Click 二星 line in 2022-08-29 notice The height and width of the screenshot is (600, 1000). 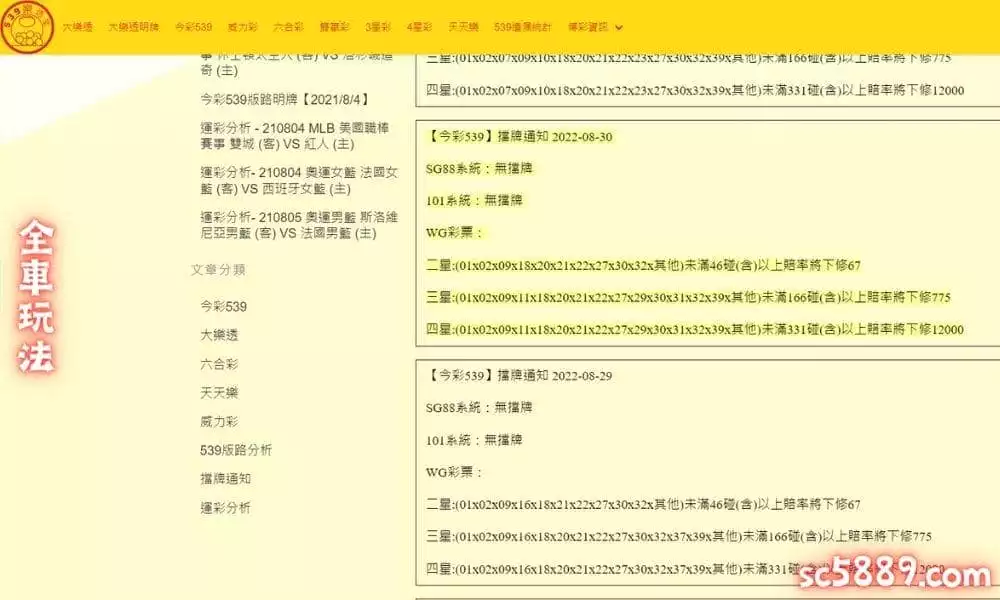[x=643, y=504]
